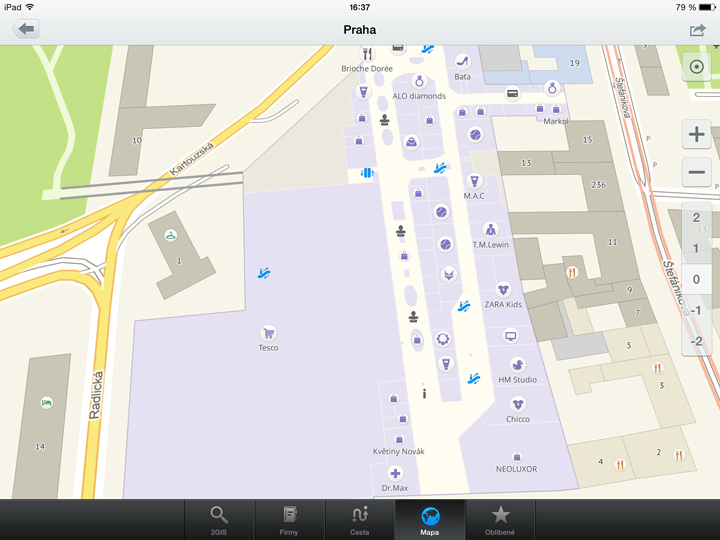Tap the information point icon
This screenshot has height=540, width=720.
(x=425, y=394)
